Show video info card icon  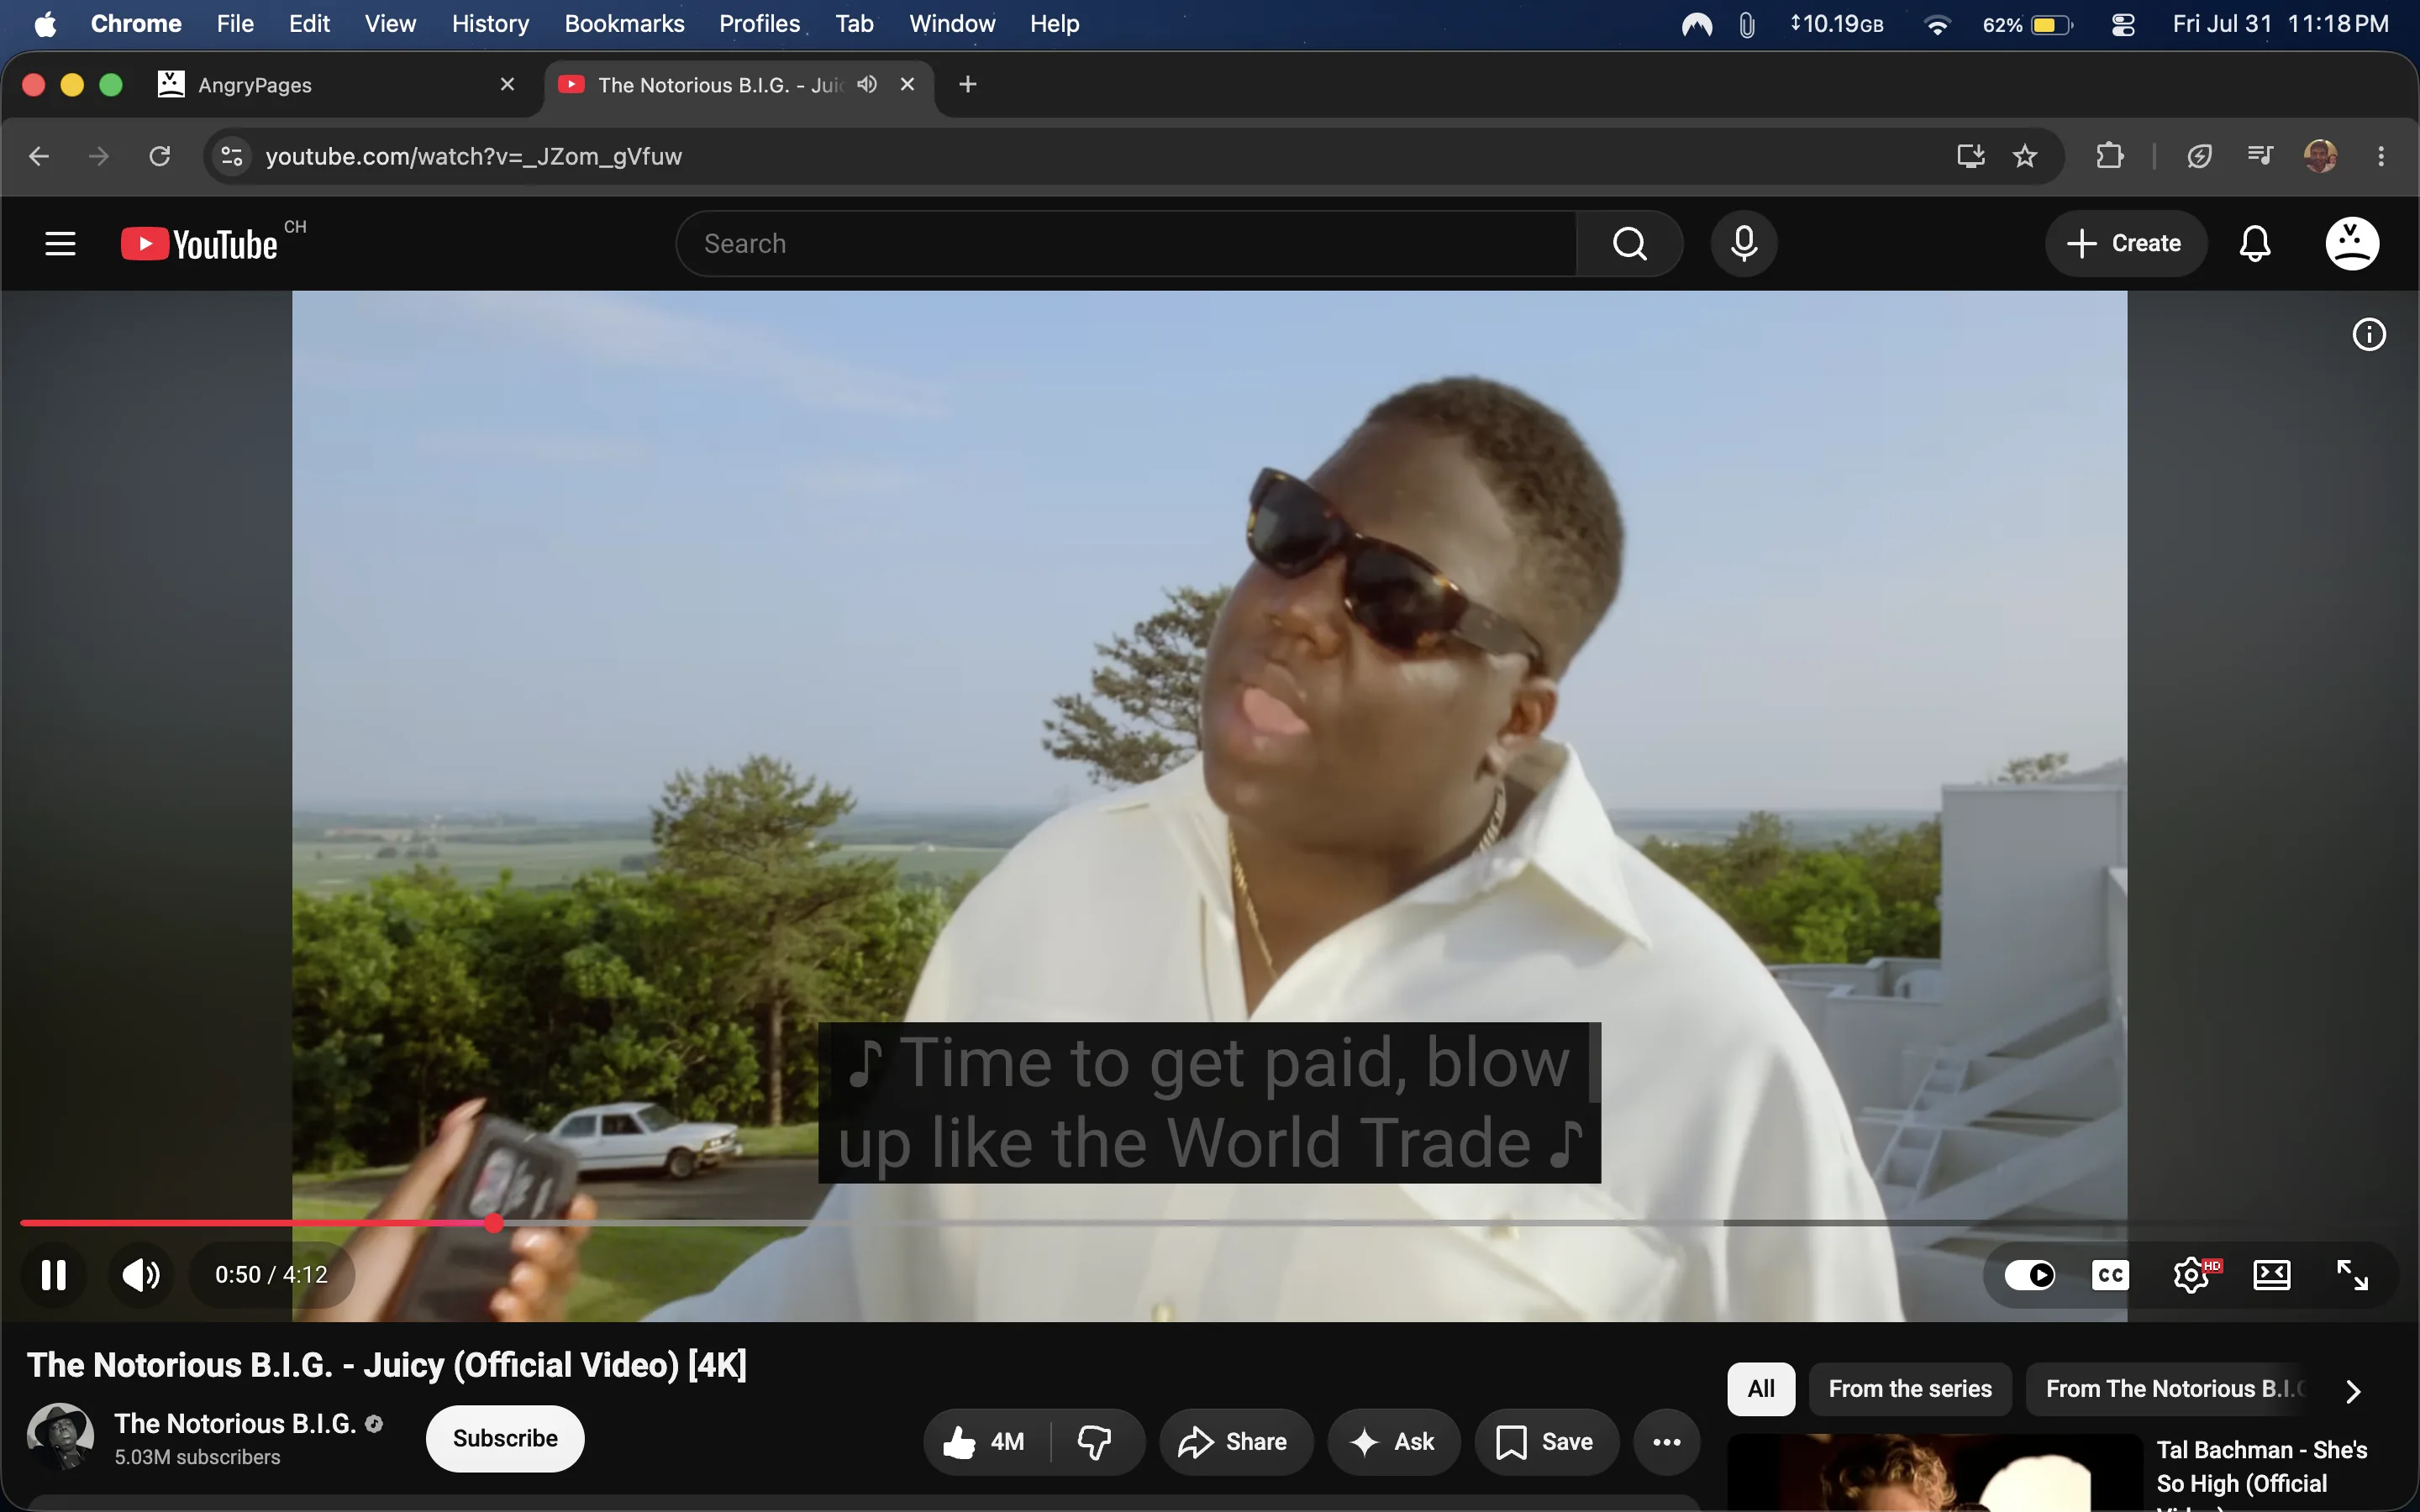pyautogui.click(x=2369, y=334)
